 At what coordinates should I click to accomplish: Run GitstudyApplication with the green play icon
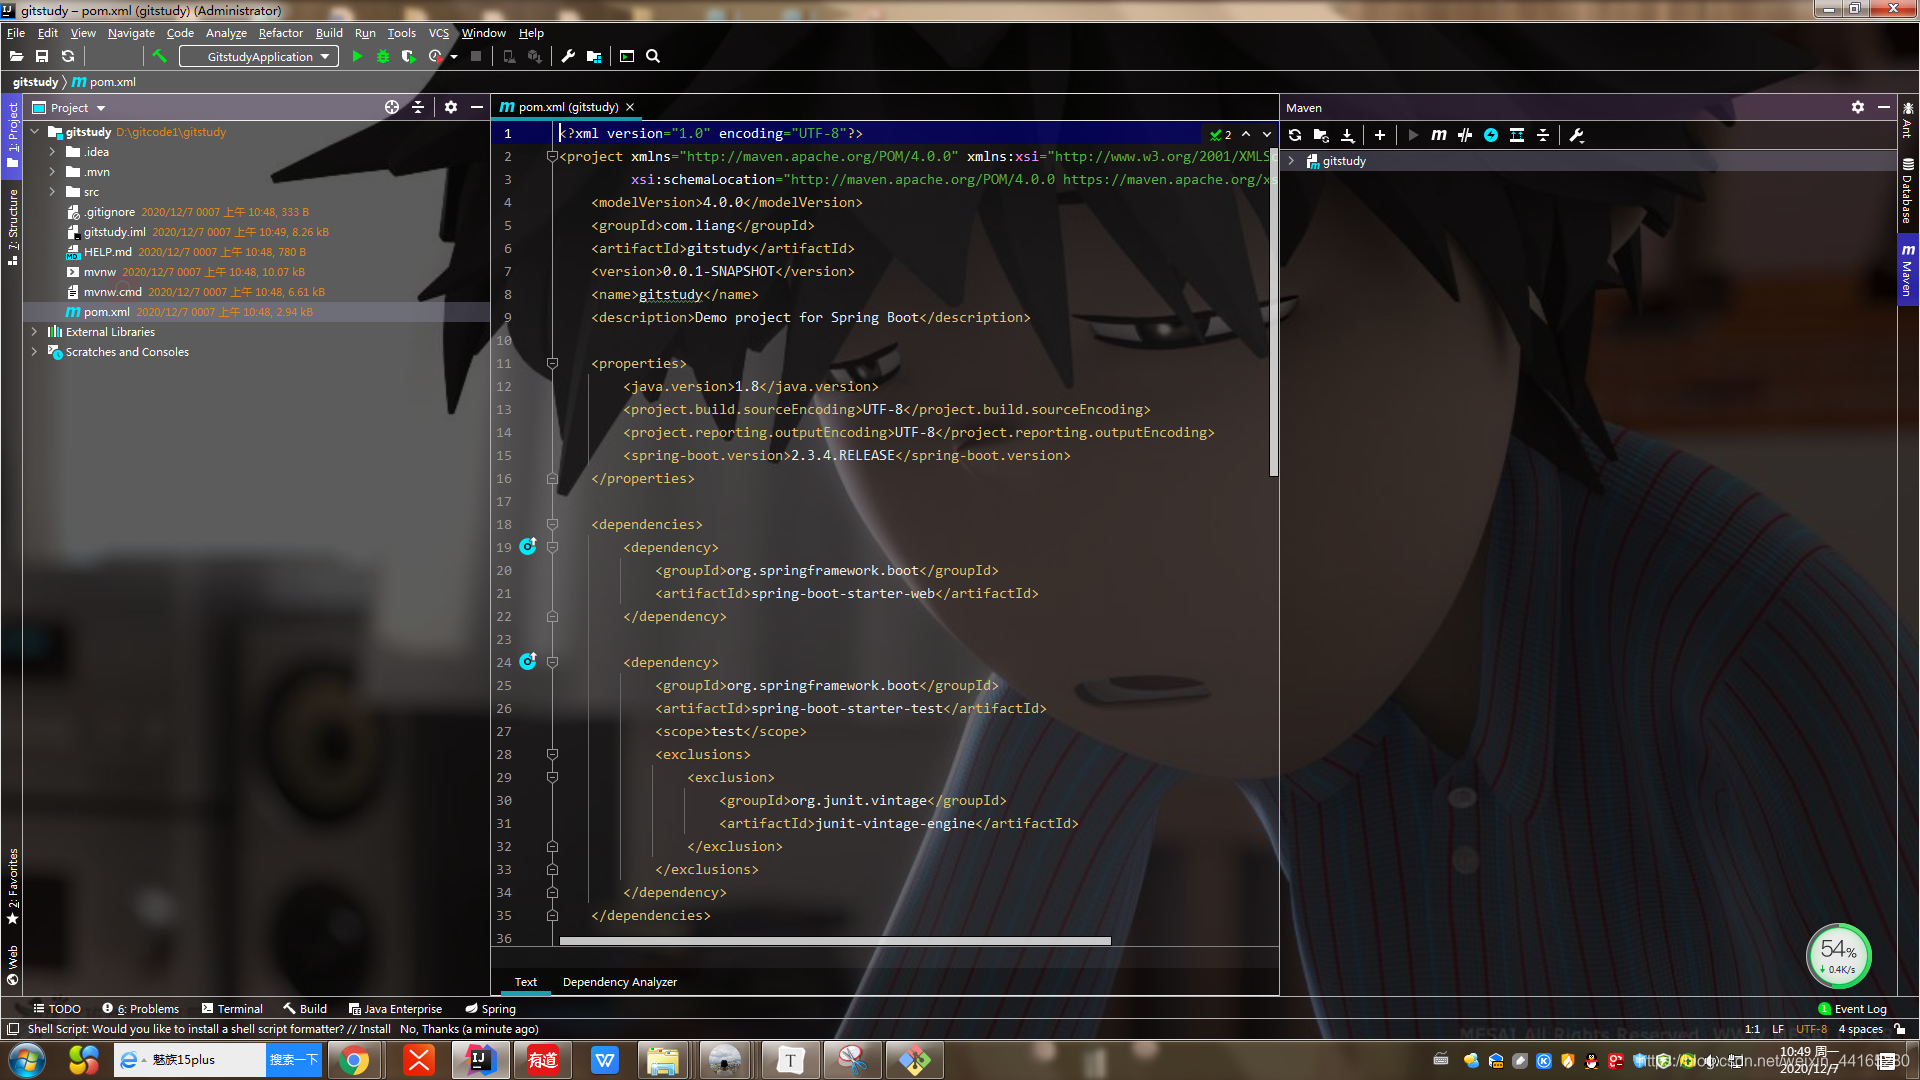click(x=357, y=56)
